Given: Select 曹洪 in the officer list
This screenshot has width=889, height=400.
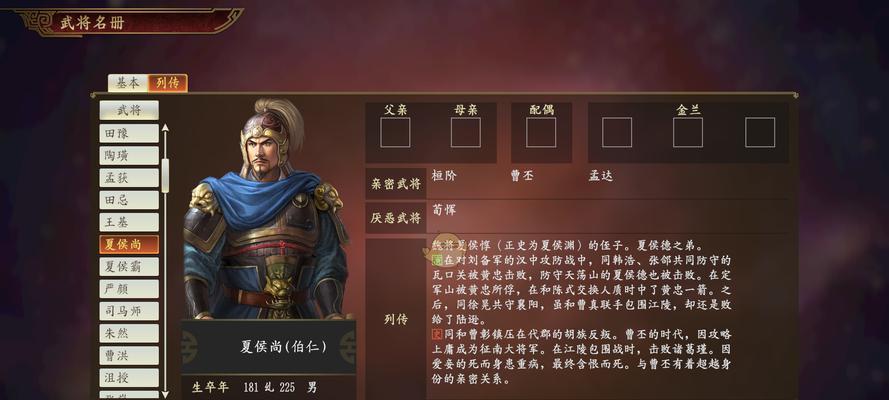Looking at the screenshot, I should [x=129, y=356].
